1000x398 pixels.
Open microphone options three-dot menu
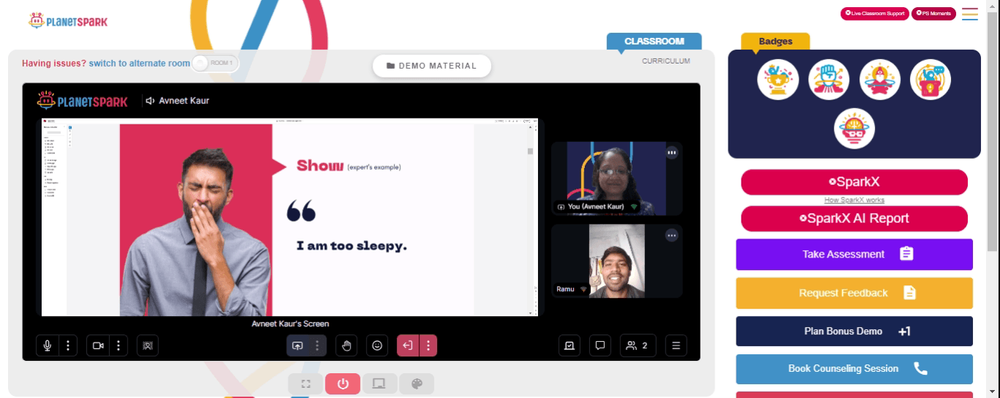68,346
